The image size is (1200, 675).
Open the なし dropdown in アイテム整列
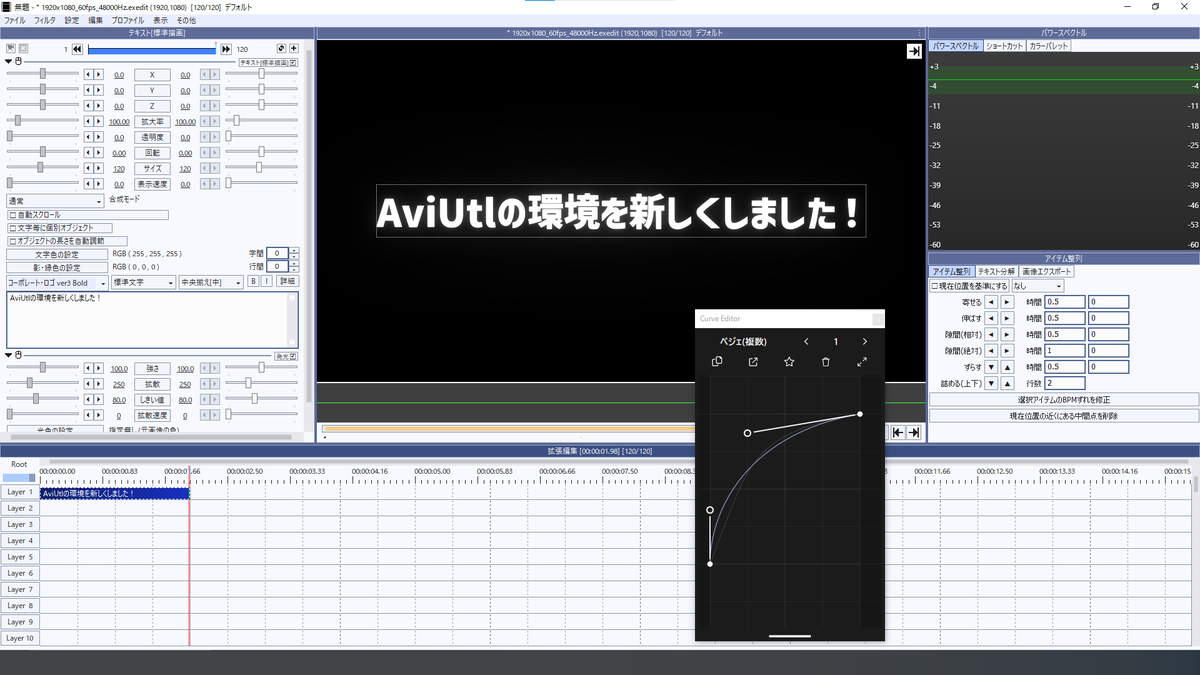[1037, 286]
